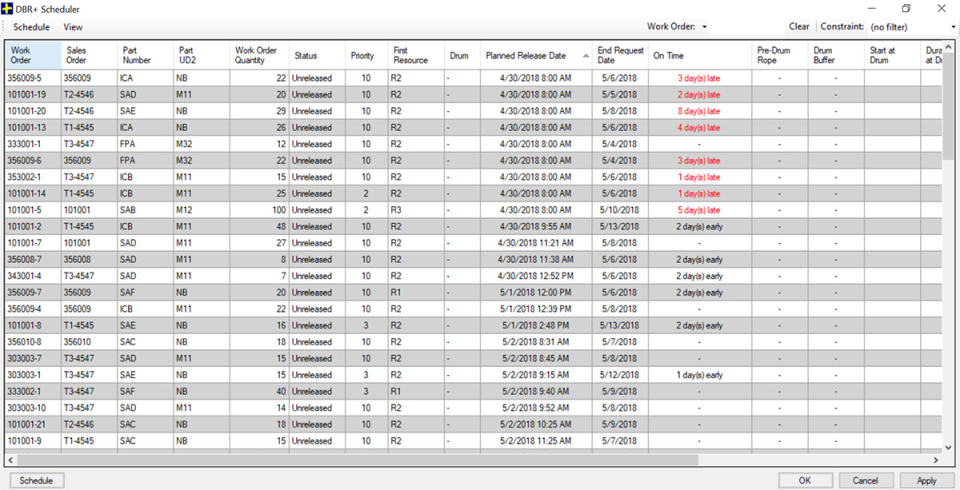The image size is (960, 490).
Task: Select work order 356009-5 cell
Action: click(33, 78)
